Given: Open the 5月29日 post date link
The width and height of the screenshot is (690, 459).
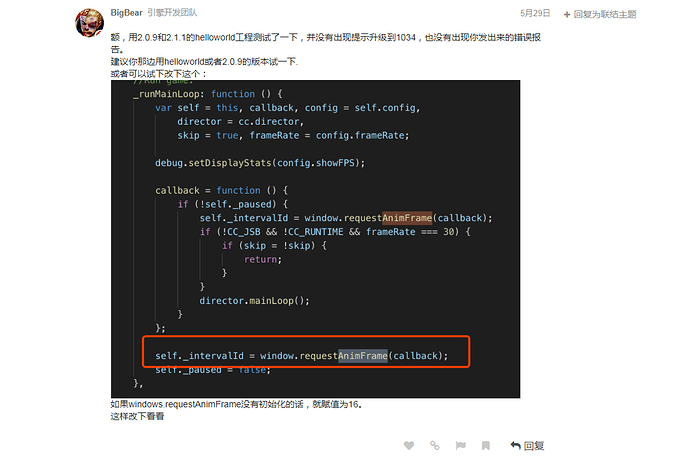Looking at the screenshot, I should pos(535,13).
